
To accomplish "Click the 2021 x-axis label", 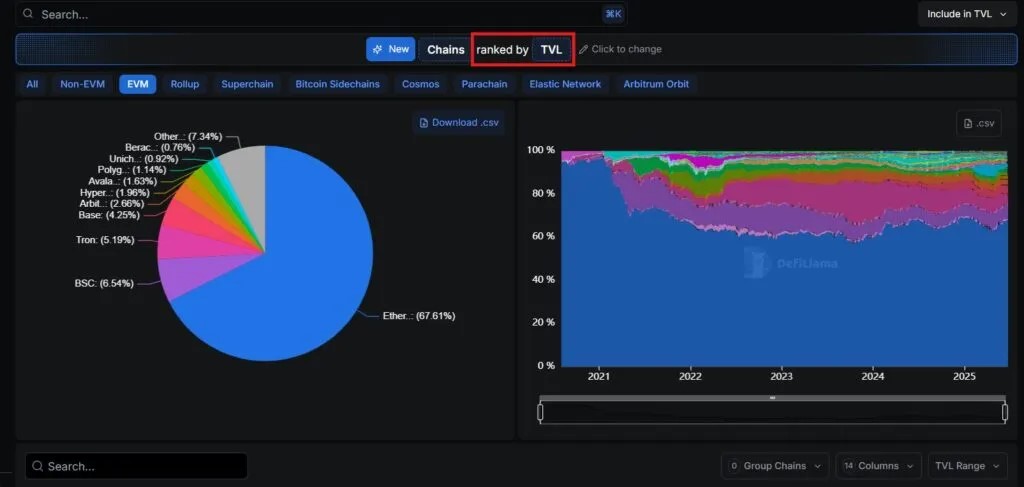I will 598,377.
